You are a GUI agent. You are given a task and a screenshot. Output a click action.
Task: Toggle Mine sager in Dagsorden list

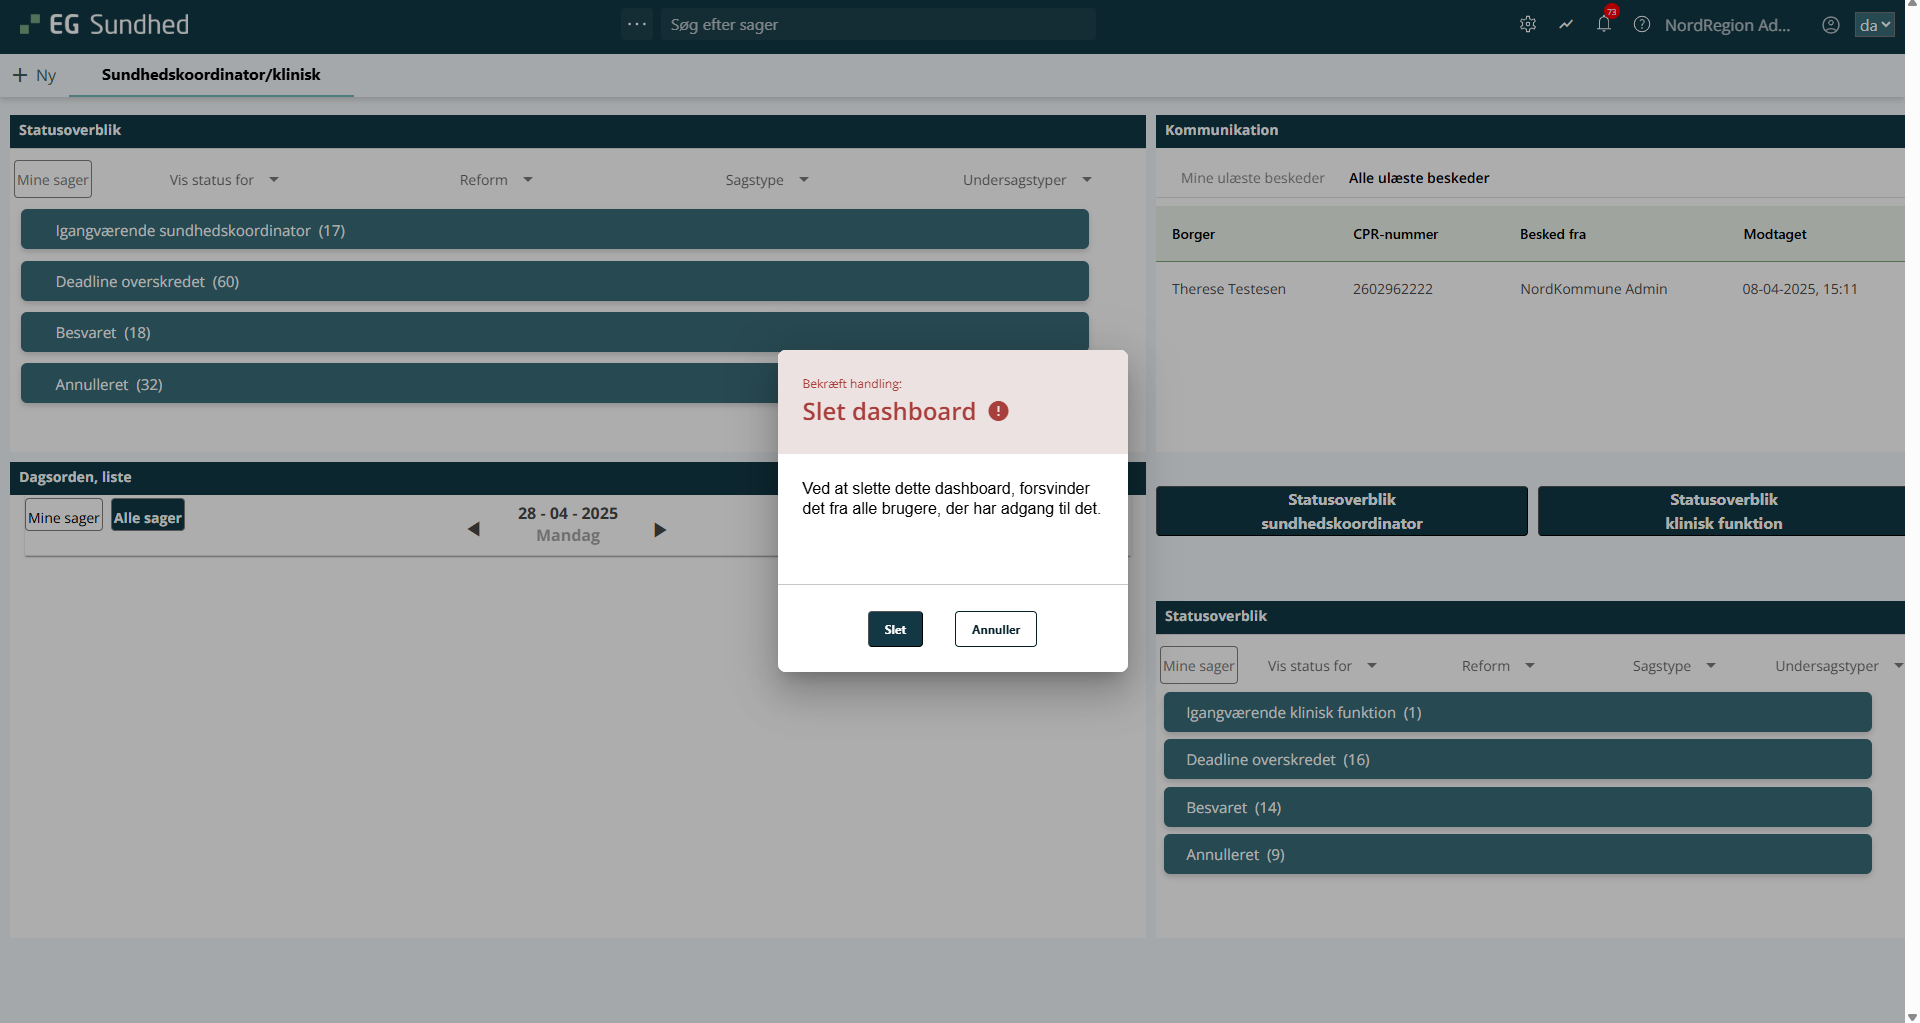pos(64,517)
